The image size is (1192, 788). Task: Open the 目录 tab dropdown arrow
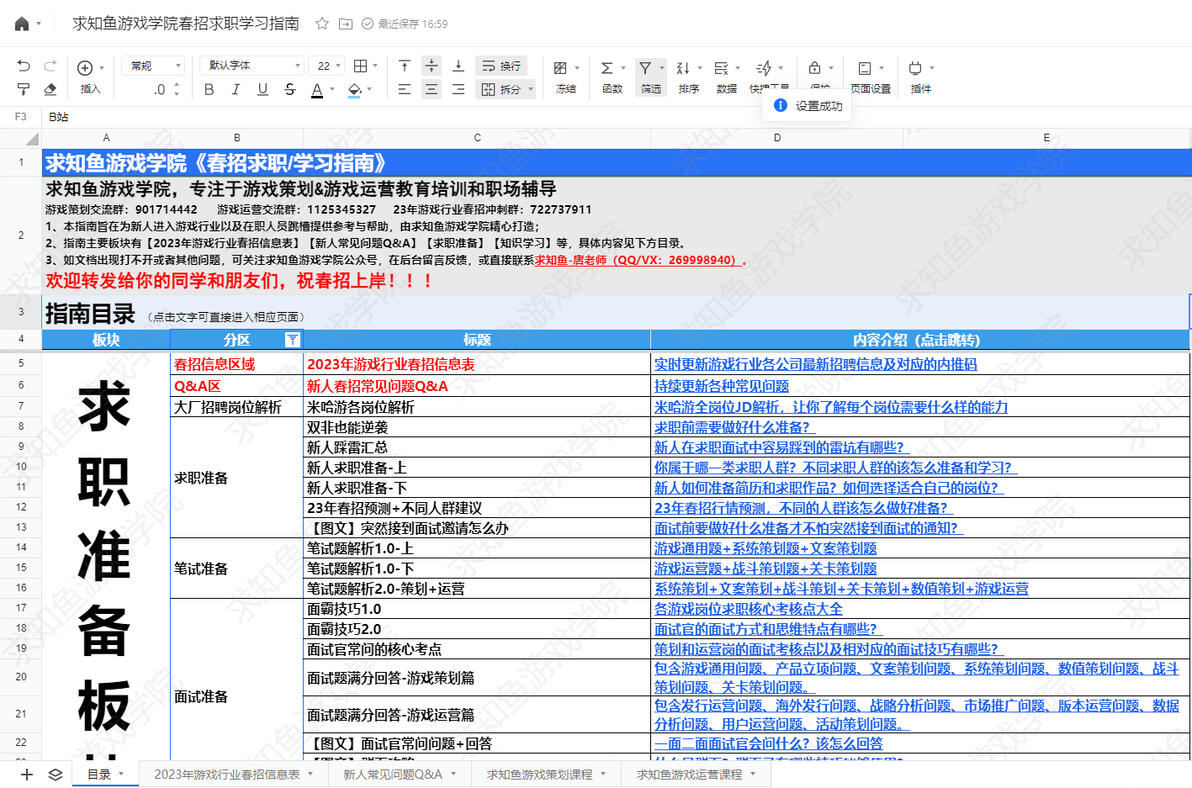click(x=122, y=774)
